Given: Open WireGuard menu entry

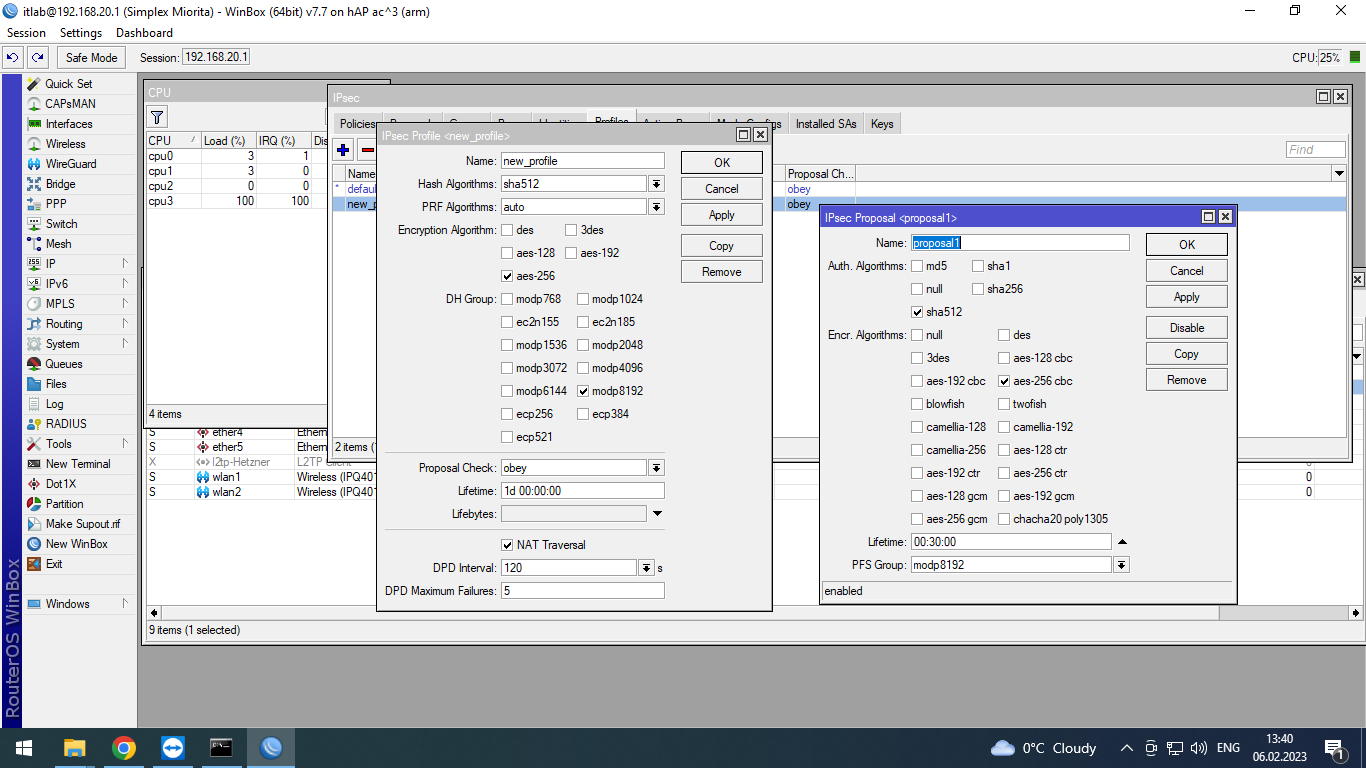Looking at the screenshot, I should tap(70, 164).
